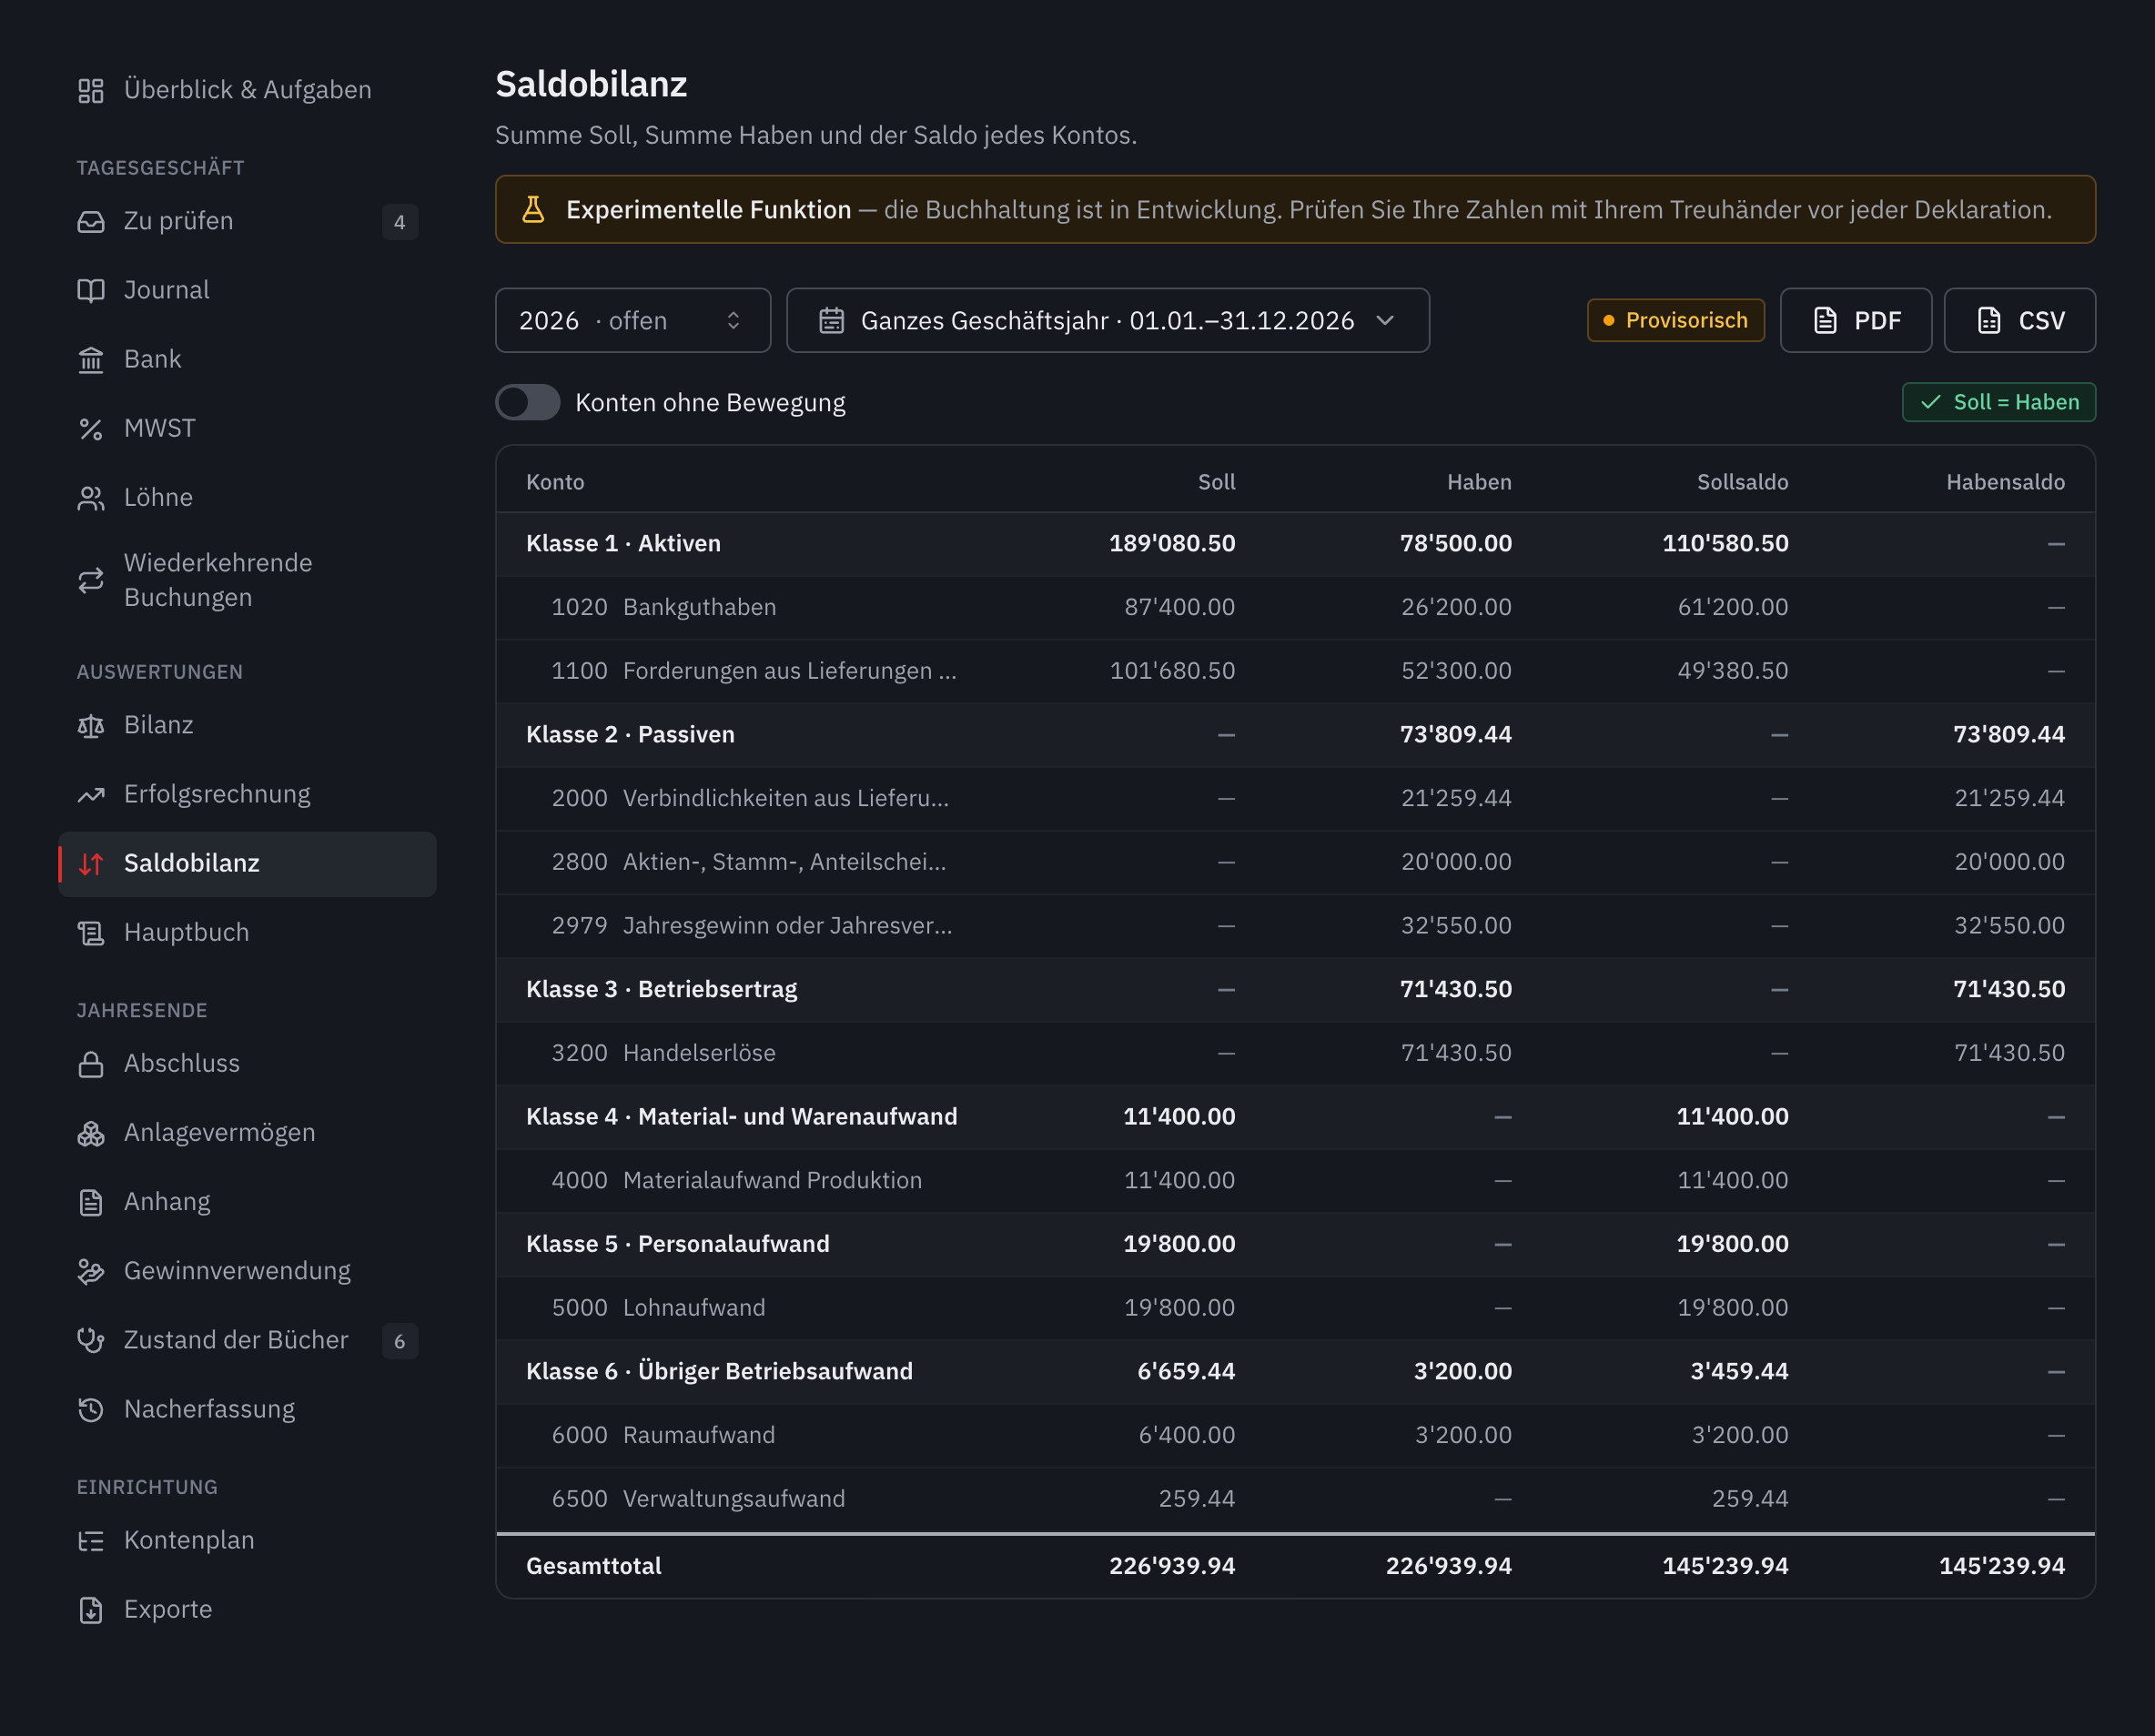This screenshot has height=1736, width=2155.
Task: Click the Zustand der Bücher stethoscope icon
Action: [91, 1340]
